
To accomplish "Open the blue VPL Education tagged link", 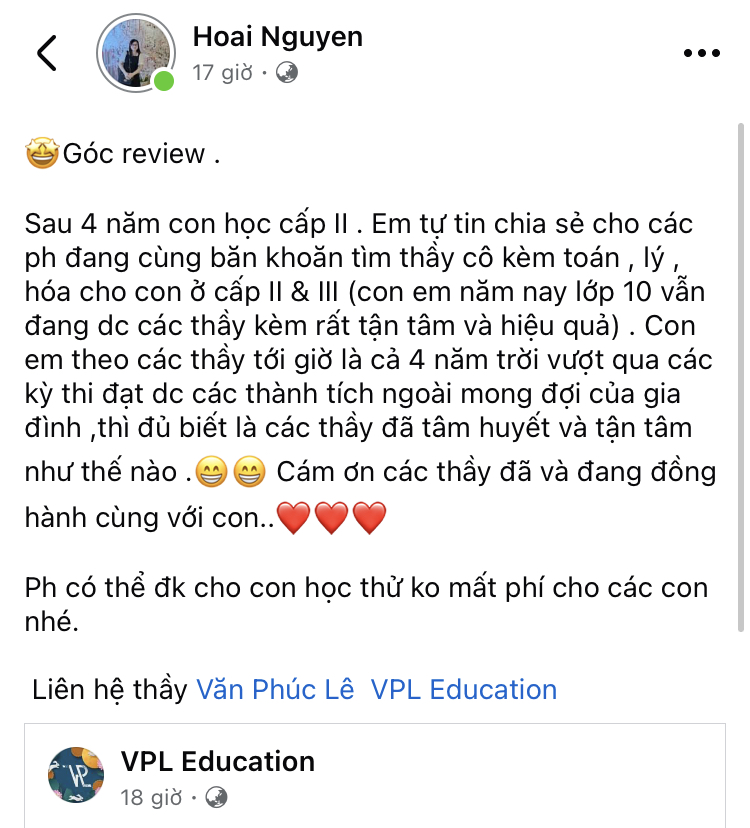I will (464, 689).
